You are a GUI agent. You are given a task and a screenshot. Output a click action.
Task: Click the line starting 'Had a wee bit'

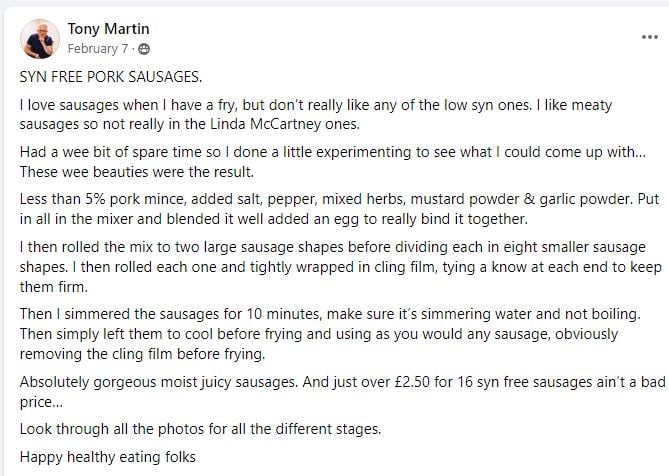[333, 152]
